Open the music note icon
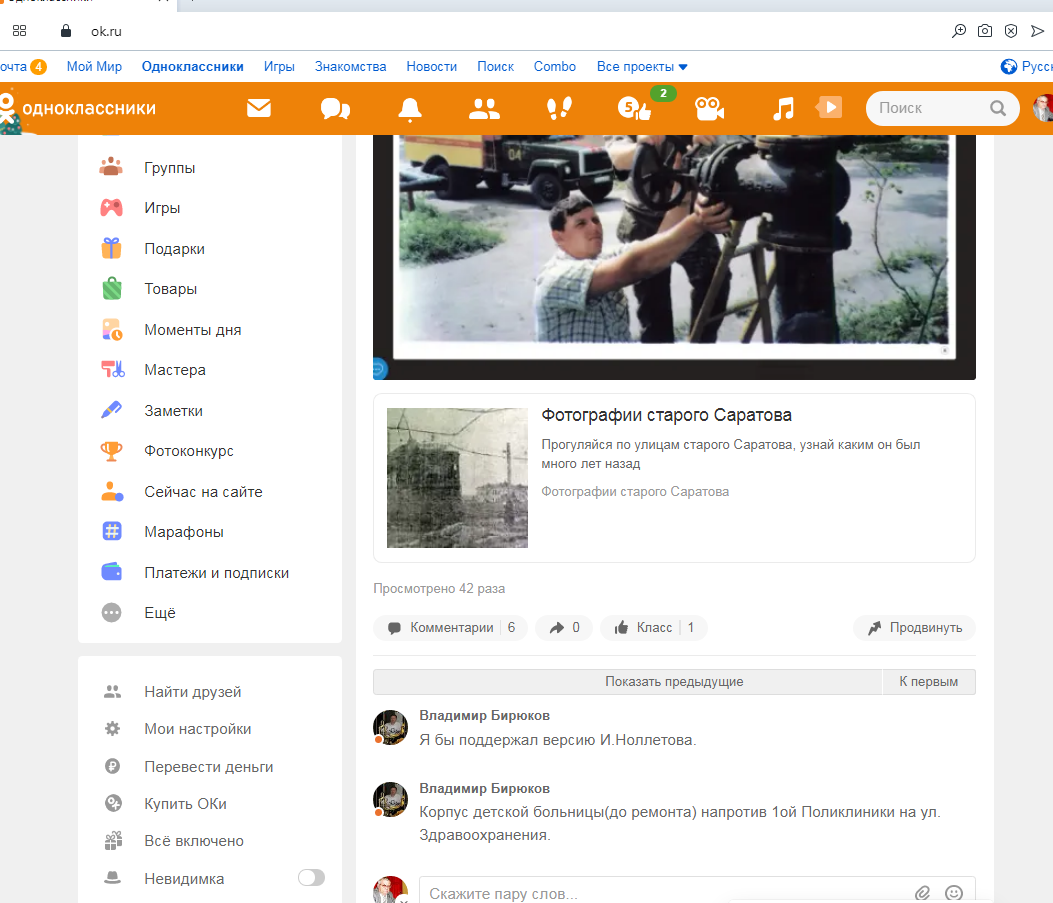 tap(783, 108)
